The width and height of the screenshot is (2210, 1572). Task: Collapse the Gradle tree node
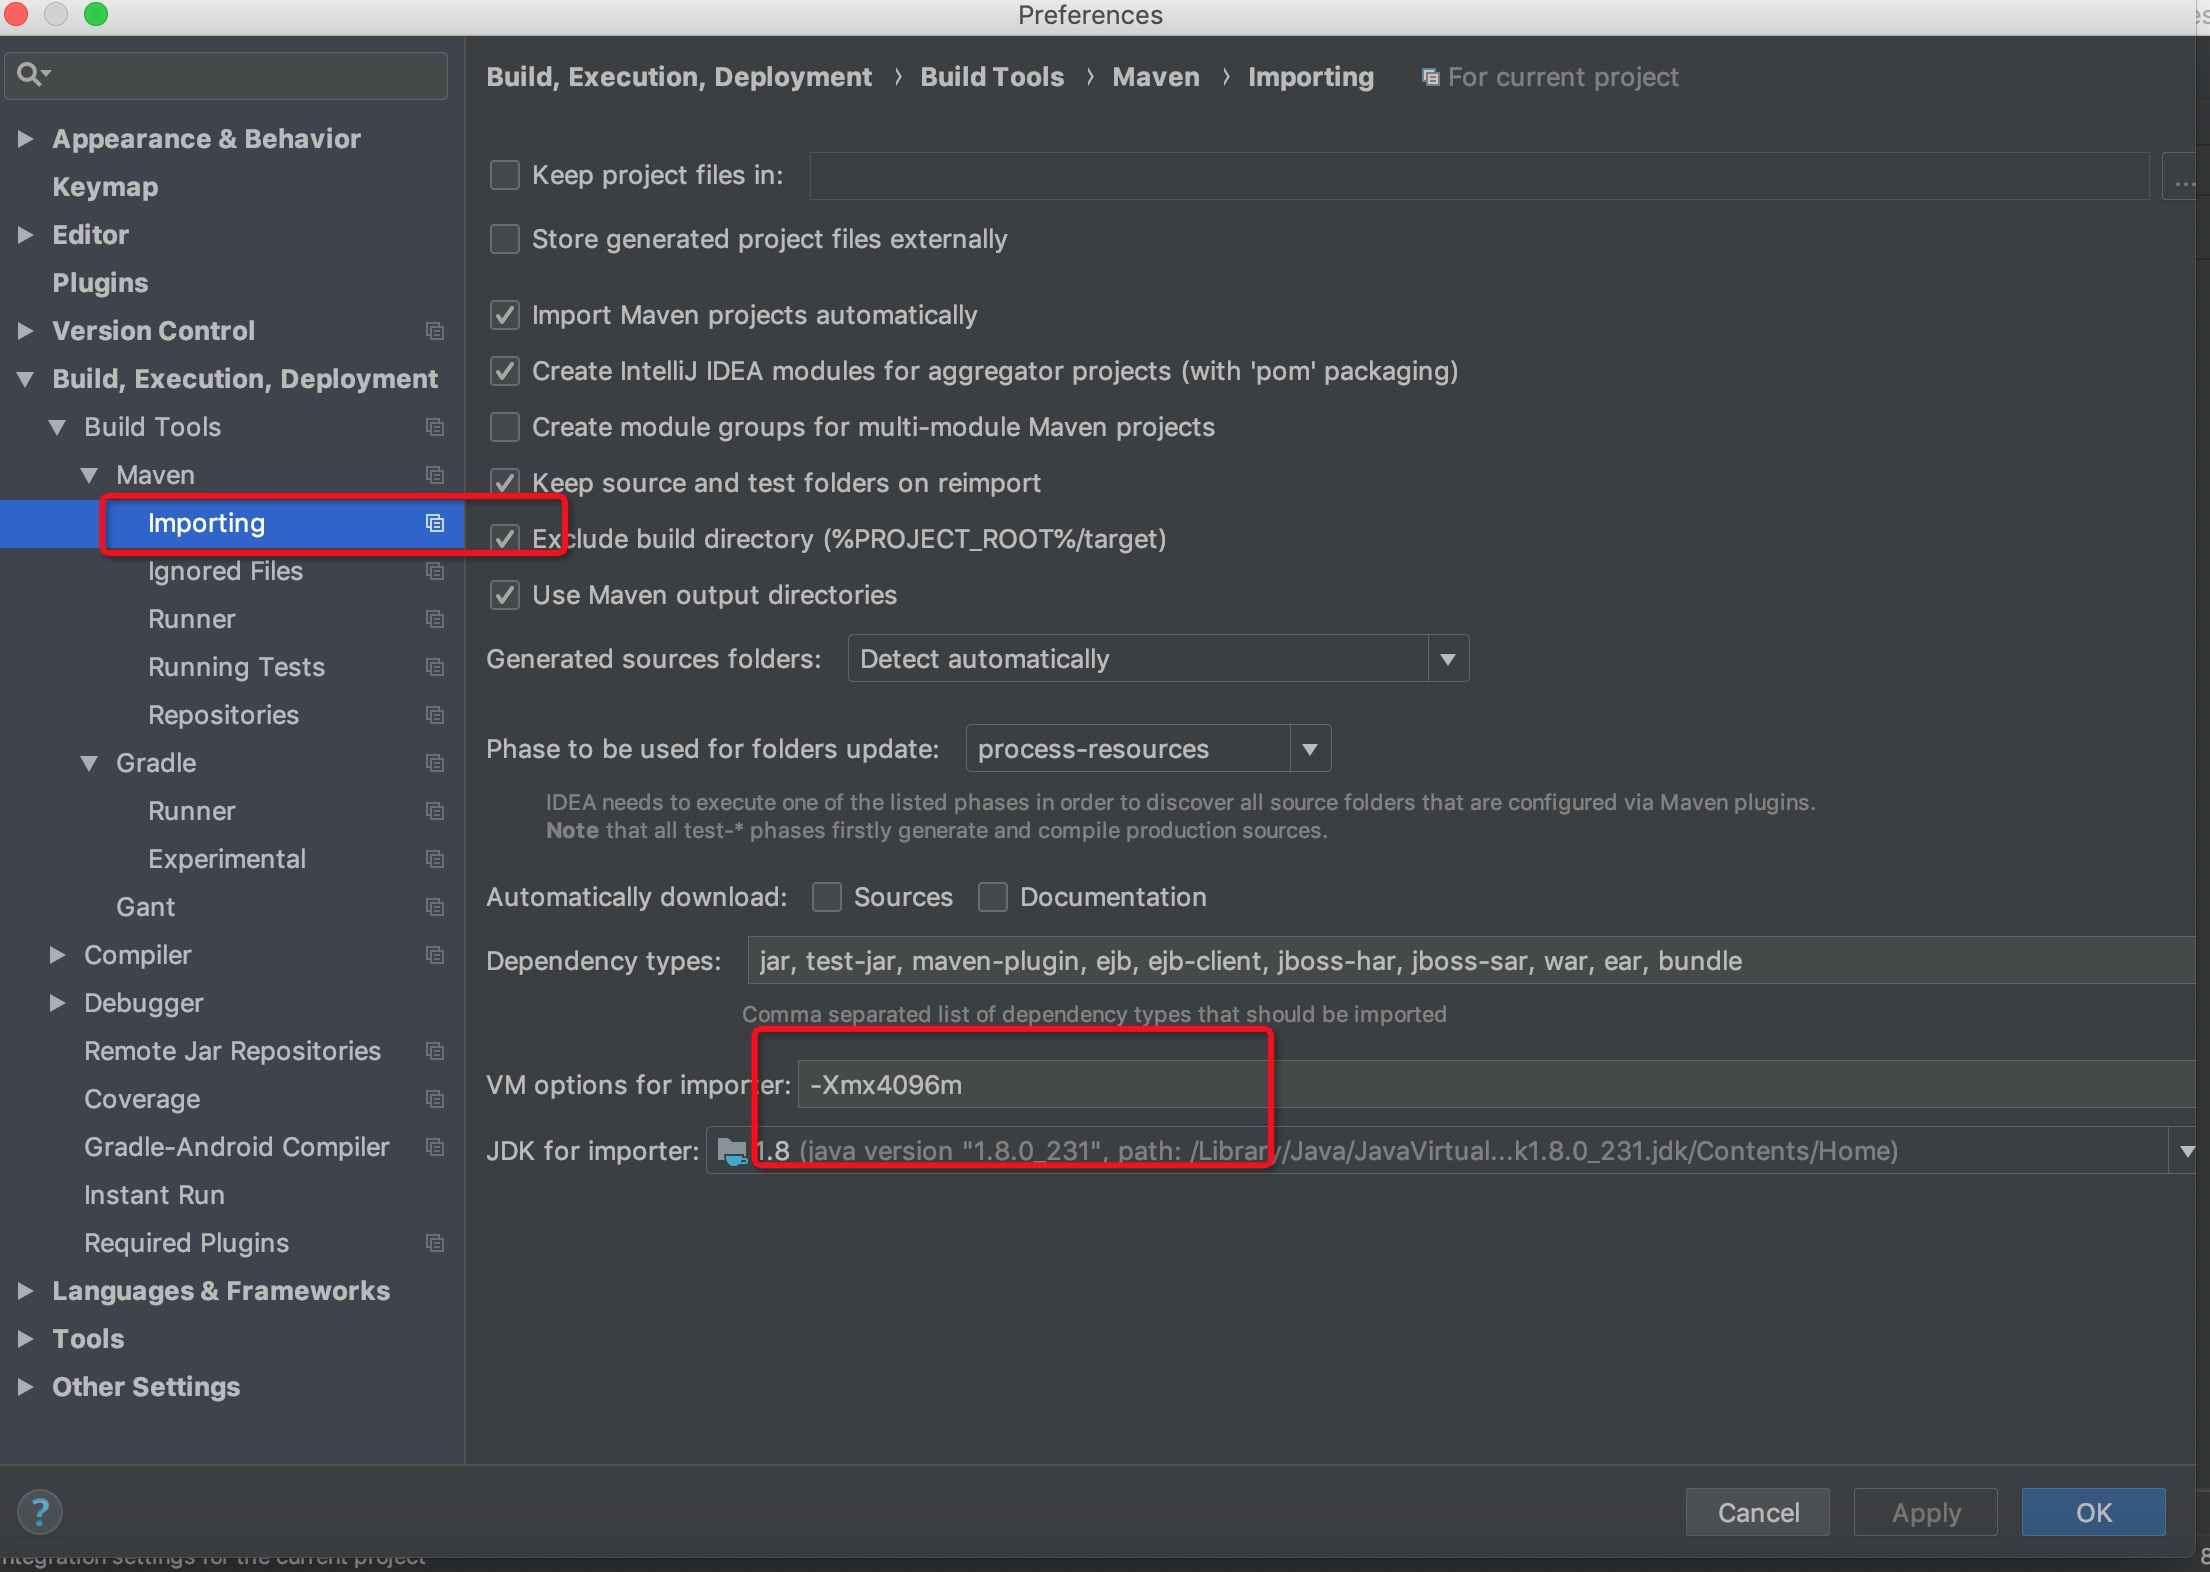click(x=89, y=763)
